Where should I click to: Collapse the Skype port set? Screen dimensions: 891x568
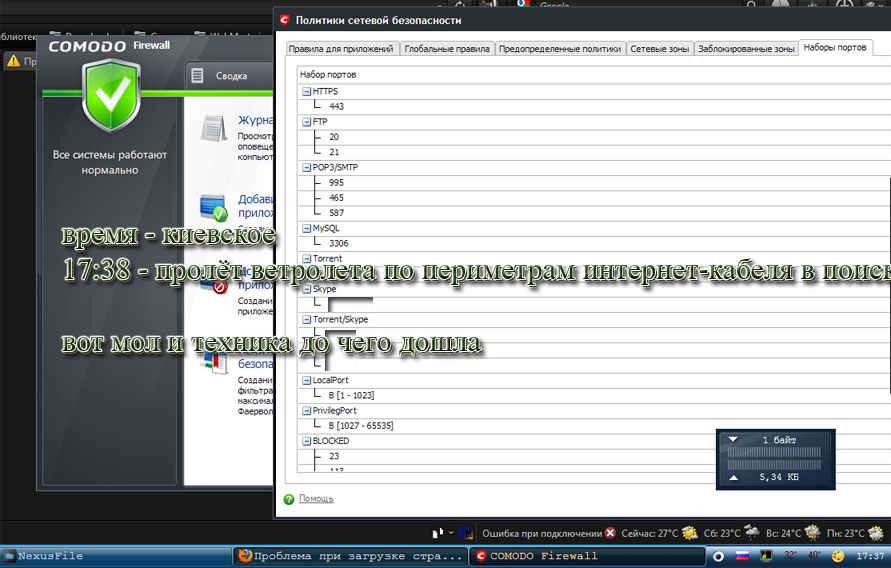point(307,289)
